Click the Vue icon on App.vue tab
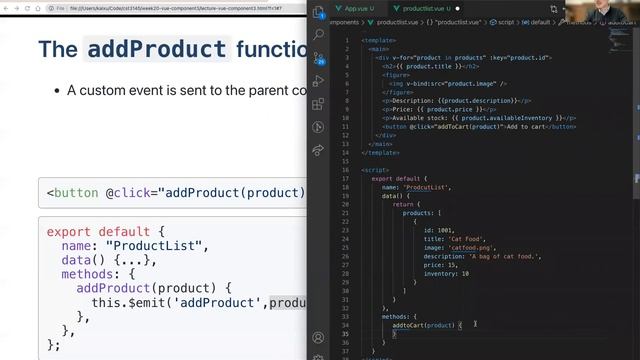The image size is (640, 360). (338, 8)
